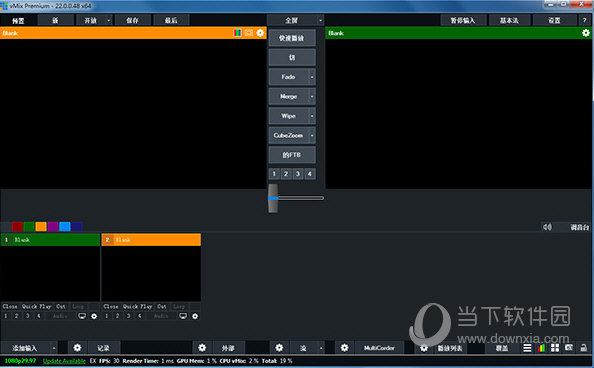Click the 记录 record button

[103, 348]
